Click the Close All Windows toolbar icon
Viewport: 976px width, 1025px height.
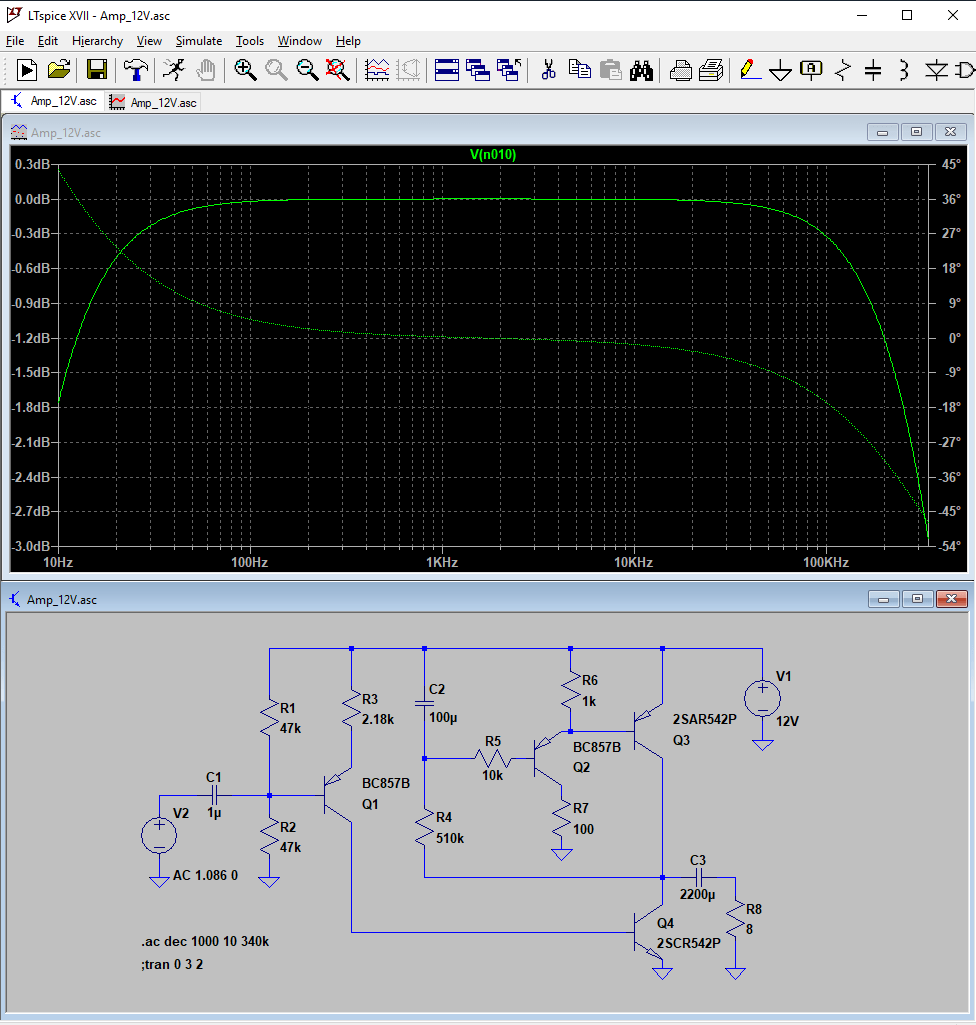(509, 70)
